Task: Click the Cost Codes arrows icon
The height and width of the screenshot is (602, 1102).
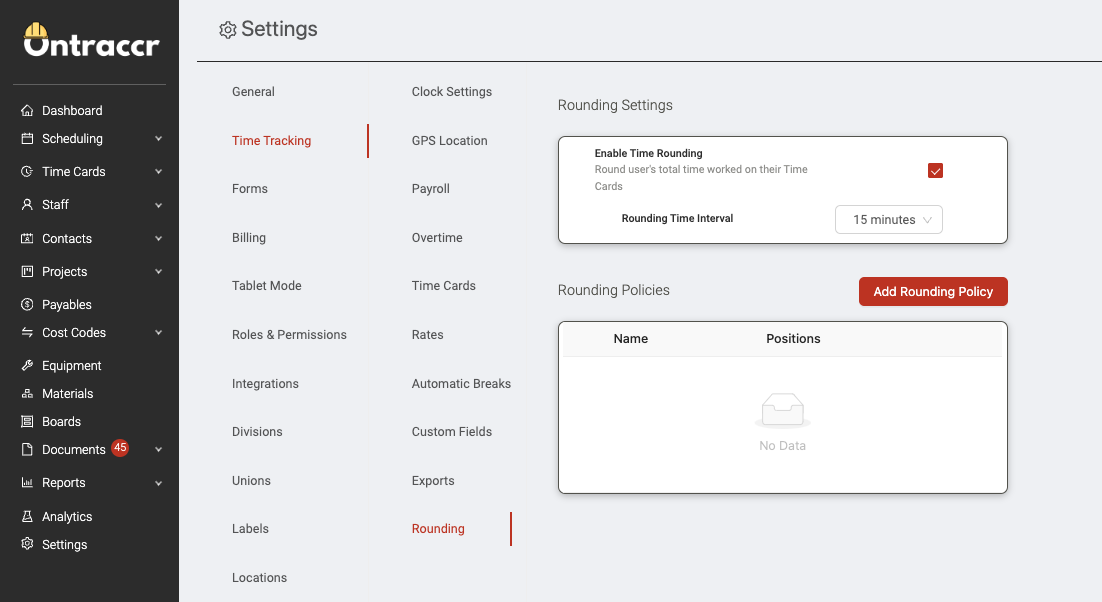Action: pos(27,332)
